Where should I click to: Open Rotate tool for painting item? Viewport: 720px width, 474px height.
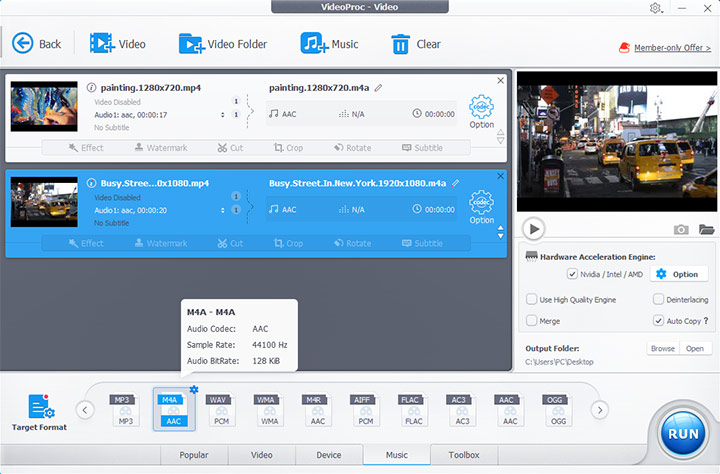353,148
